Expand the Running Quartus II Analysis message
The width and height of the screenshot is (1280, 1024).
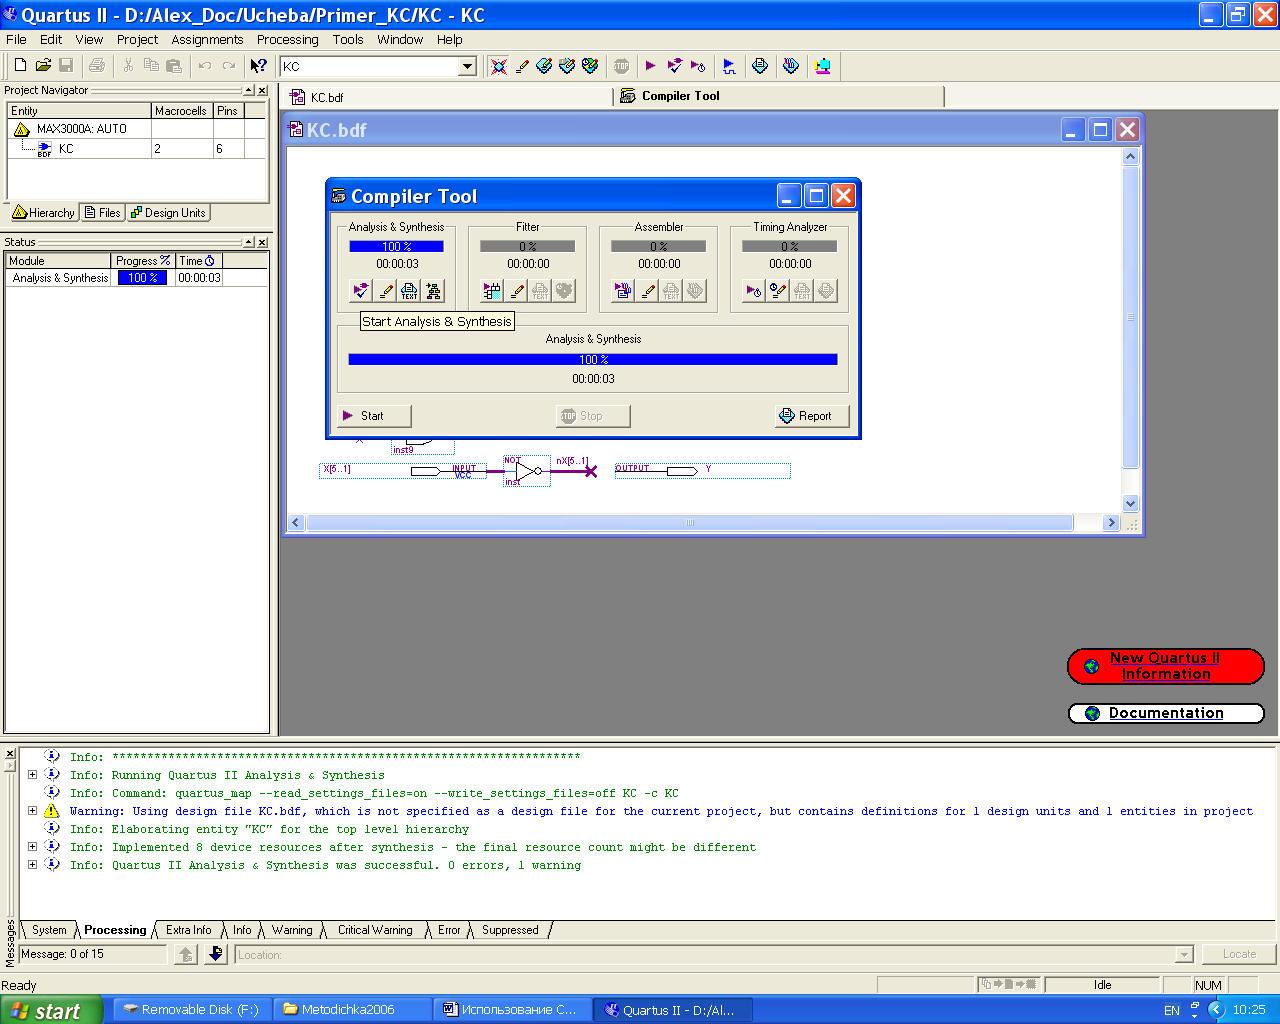point(32,774)
